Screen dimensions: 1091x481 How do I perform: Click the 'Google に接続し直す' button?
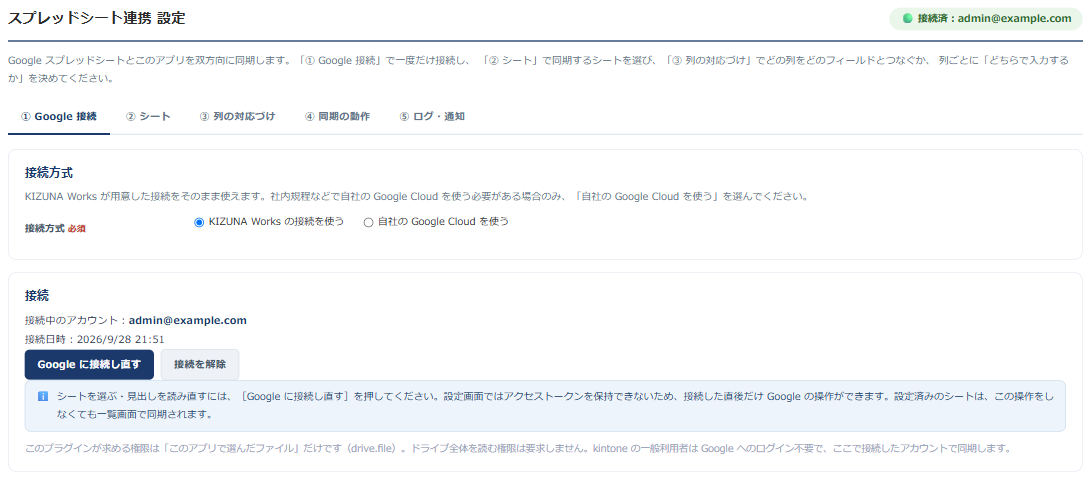tap(89, 364)
